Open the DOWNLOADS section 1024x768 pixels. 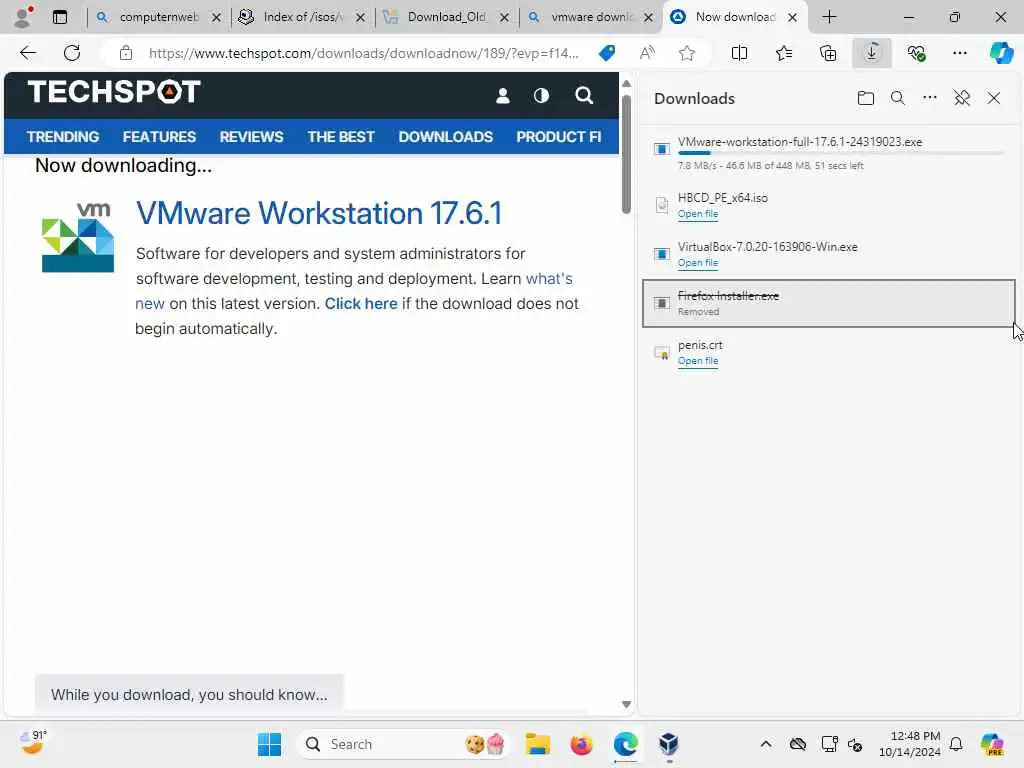tap(445, 136)
